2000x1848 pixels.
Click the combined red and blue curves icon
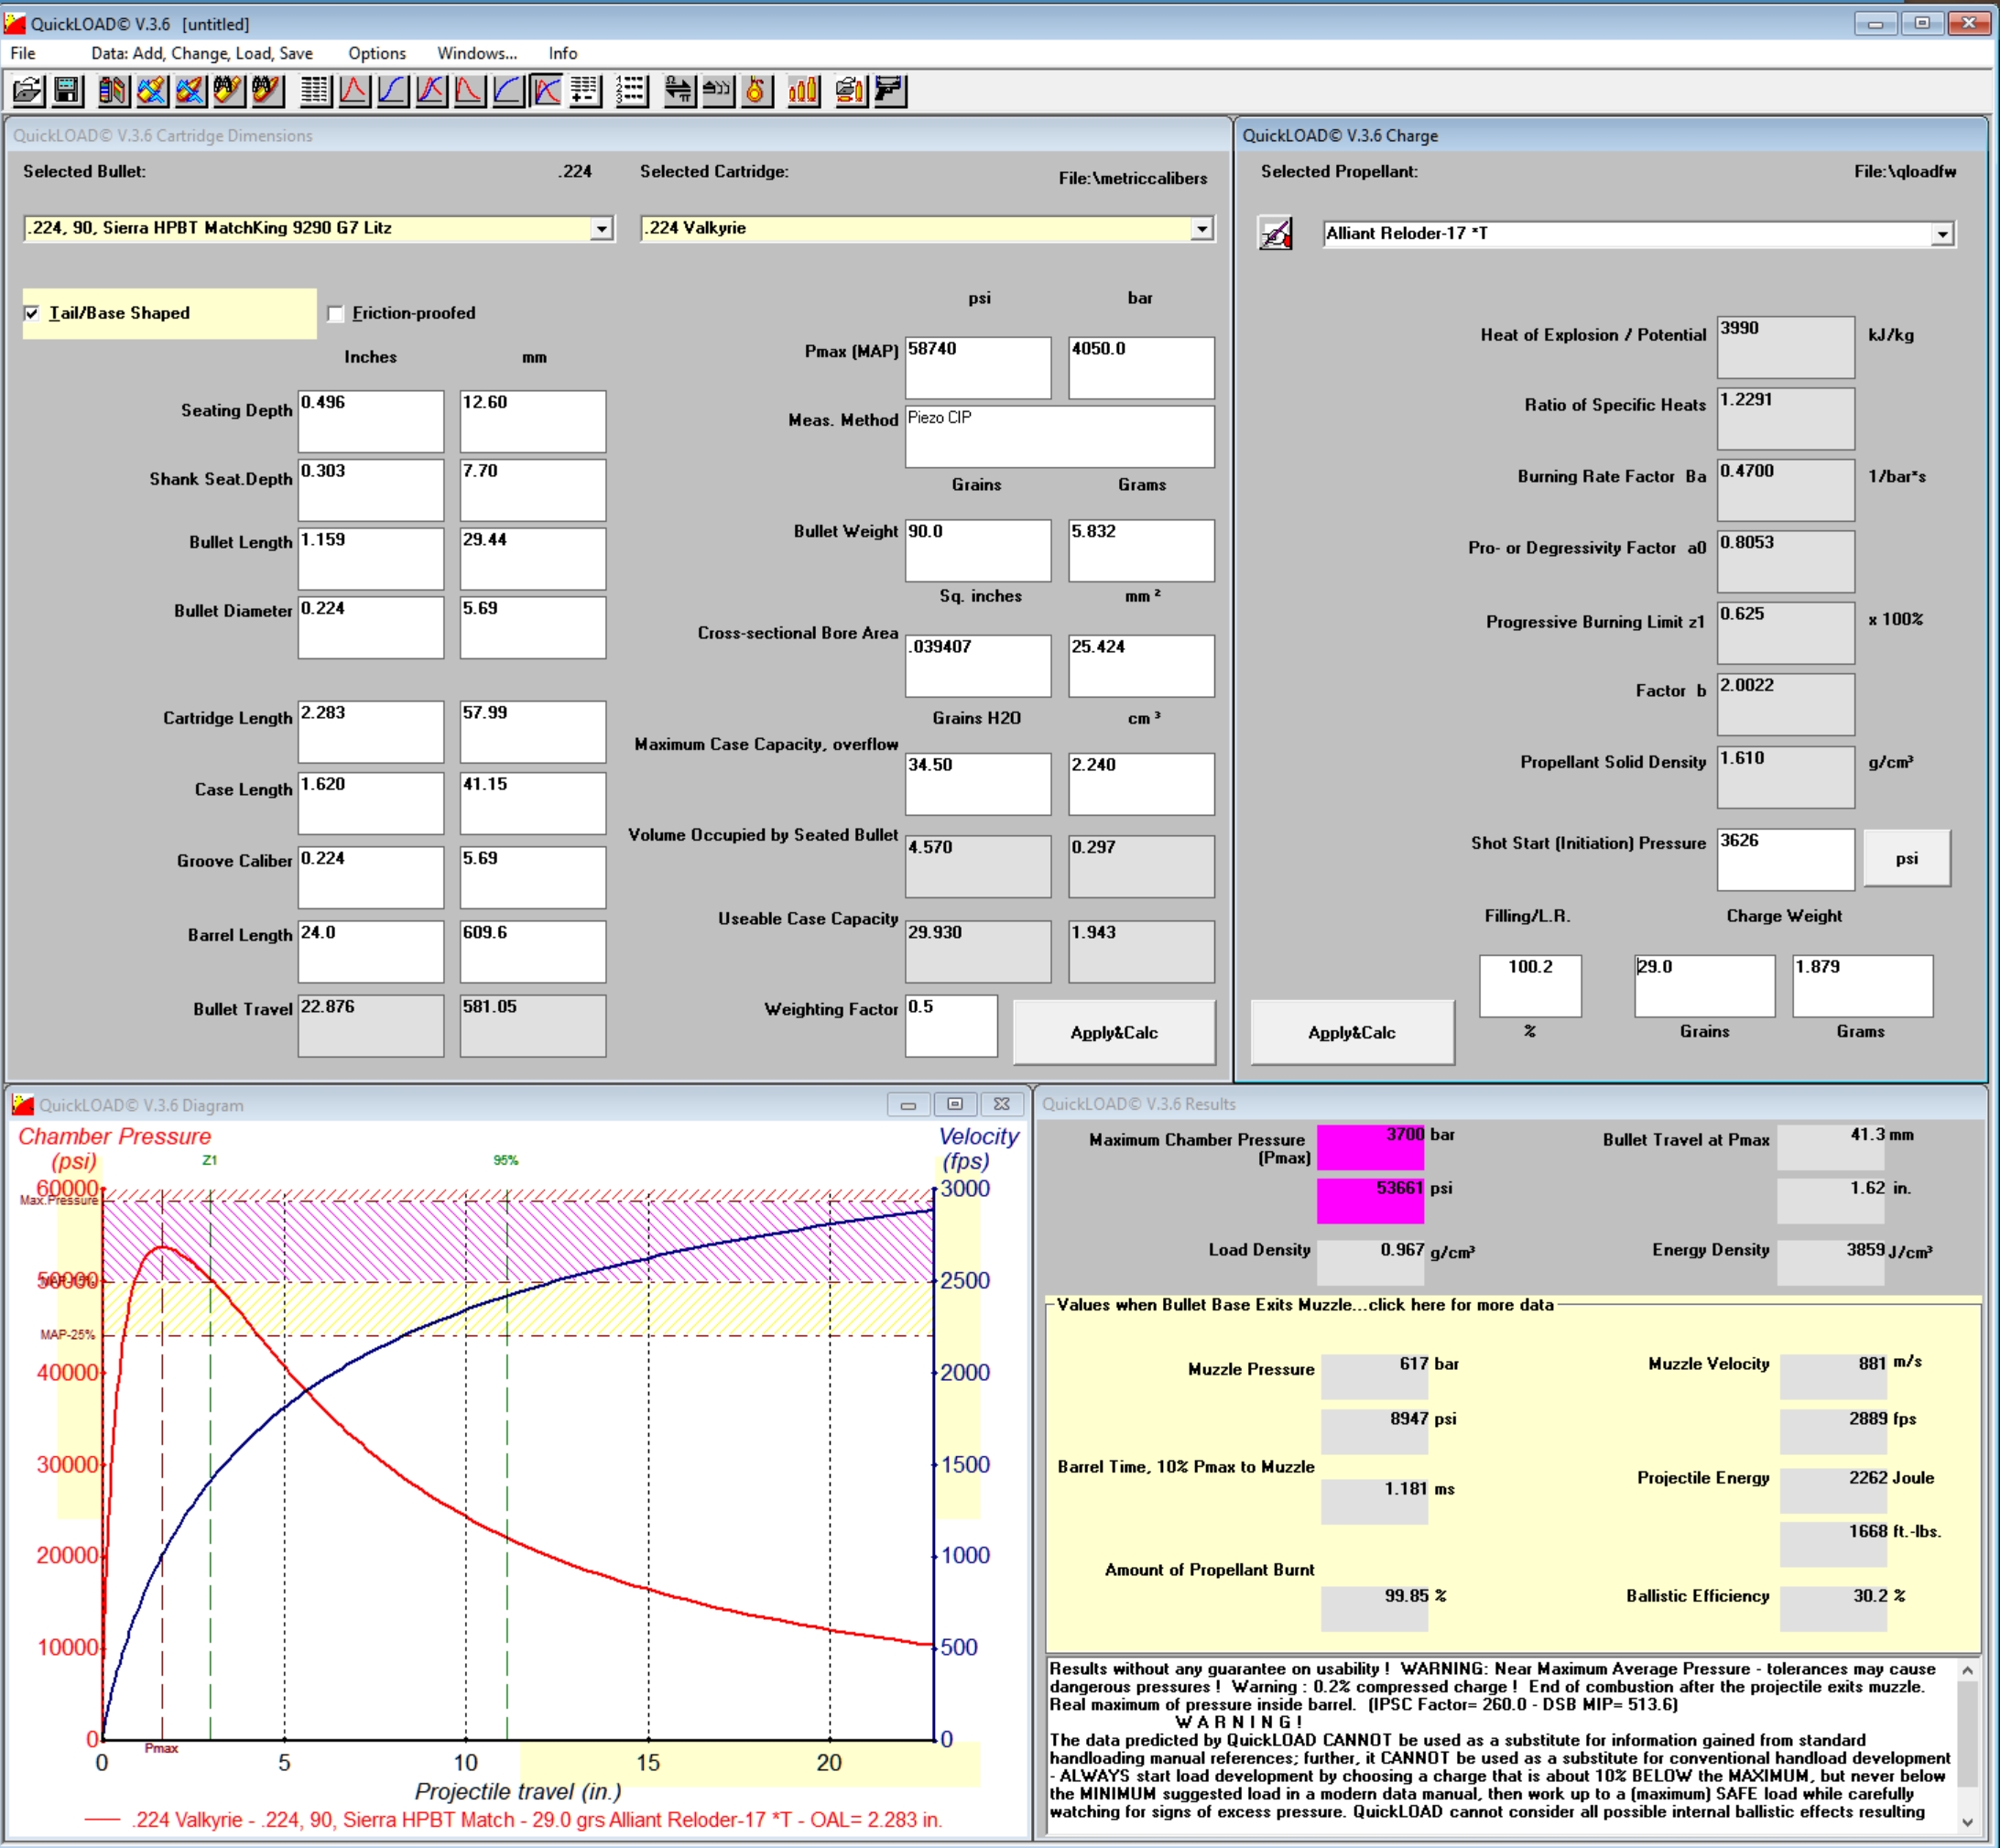431,91
